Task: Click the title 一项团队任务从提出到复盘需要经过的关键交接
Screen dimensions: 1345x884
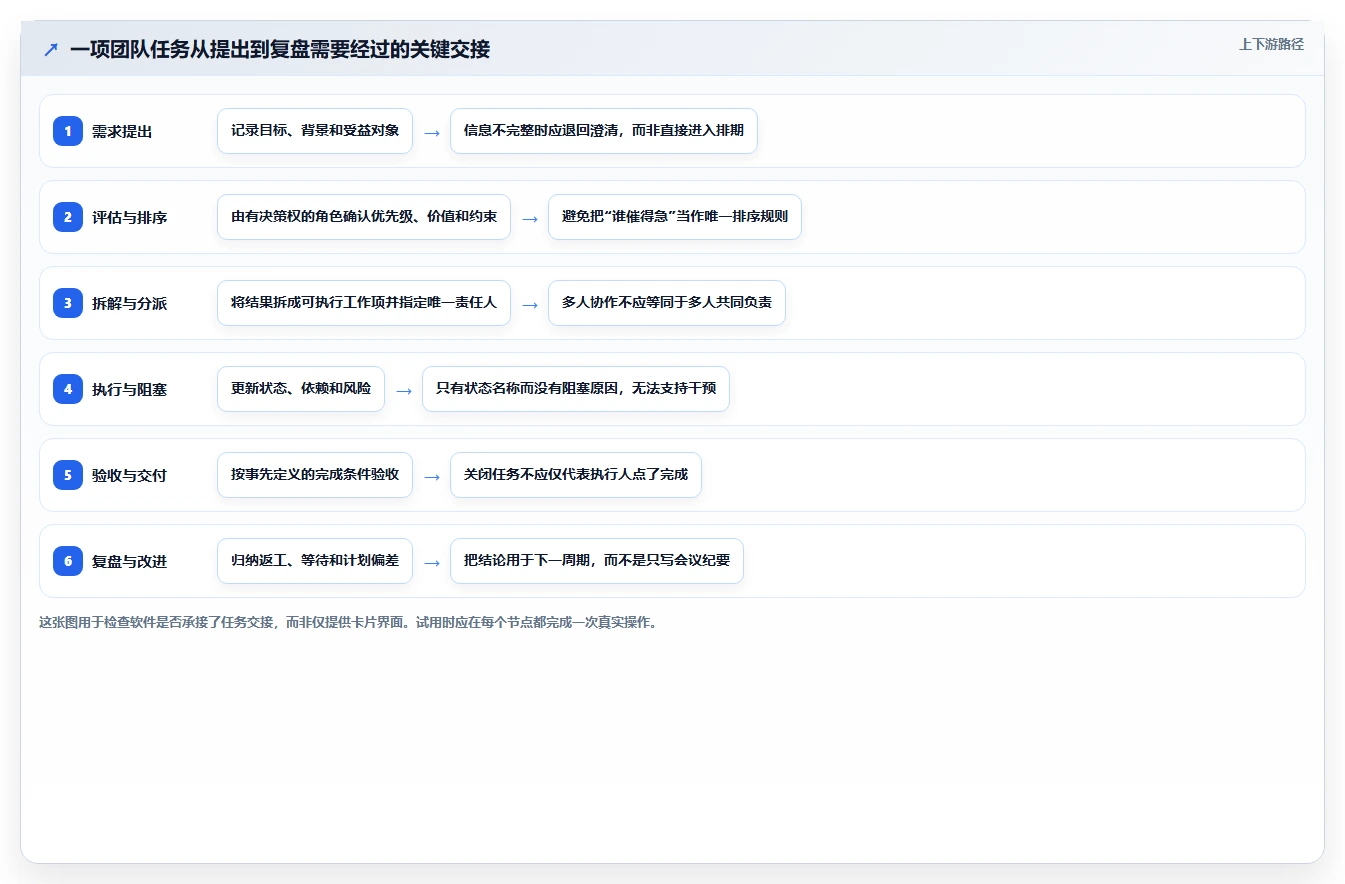Action: 280,49
